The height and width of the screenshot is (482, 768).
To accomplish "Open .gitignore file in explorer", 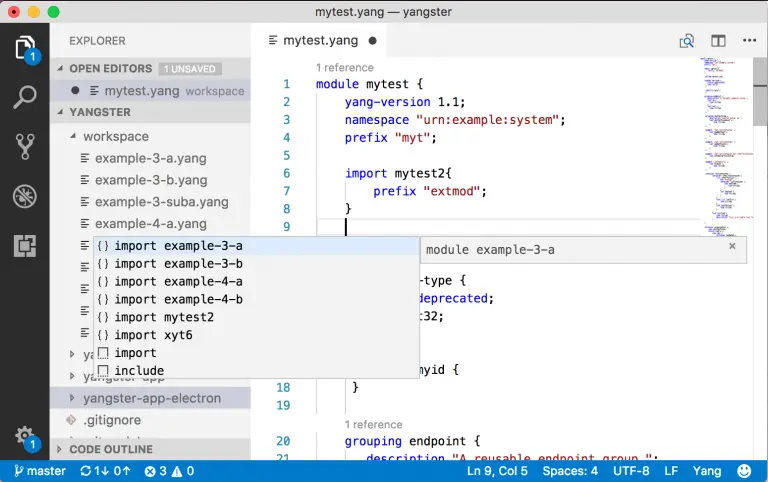I will pos(112,420).
